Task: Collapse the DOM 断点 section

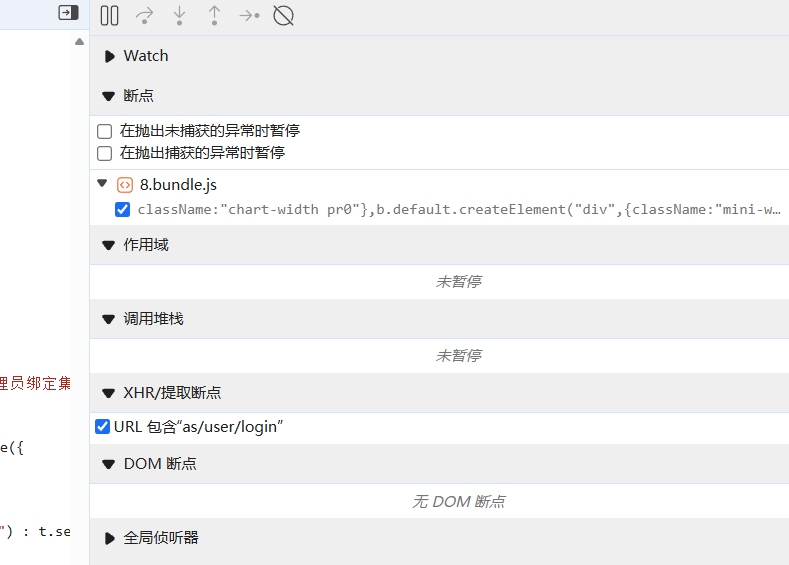Action: [108, 464]
